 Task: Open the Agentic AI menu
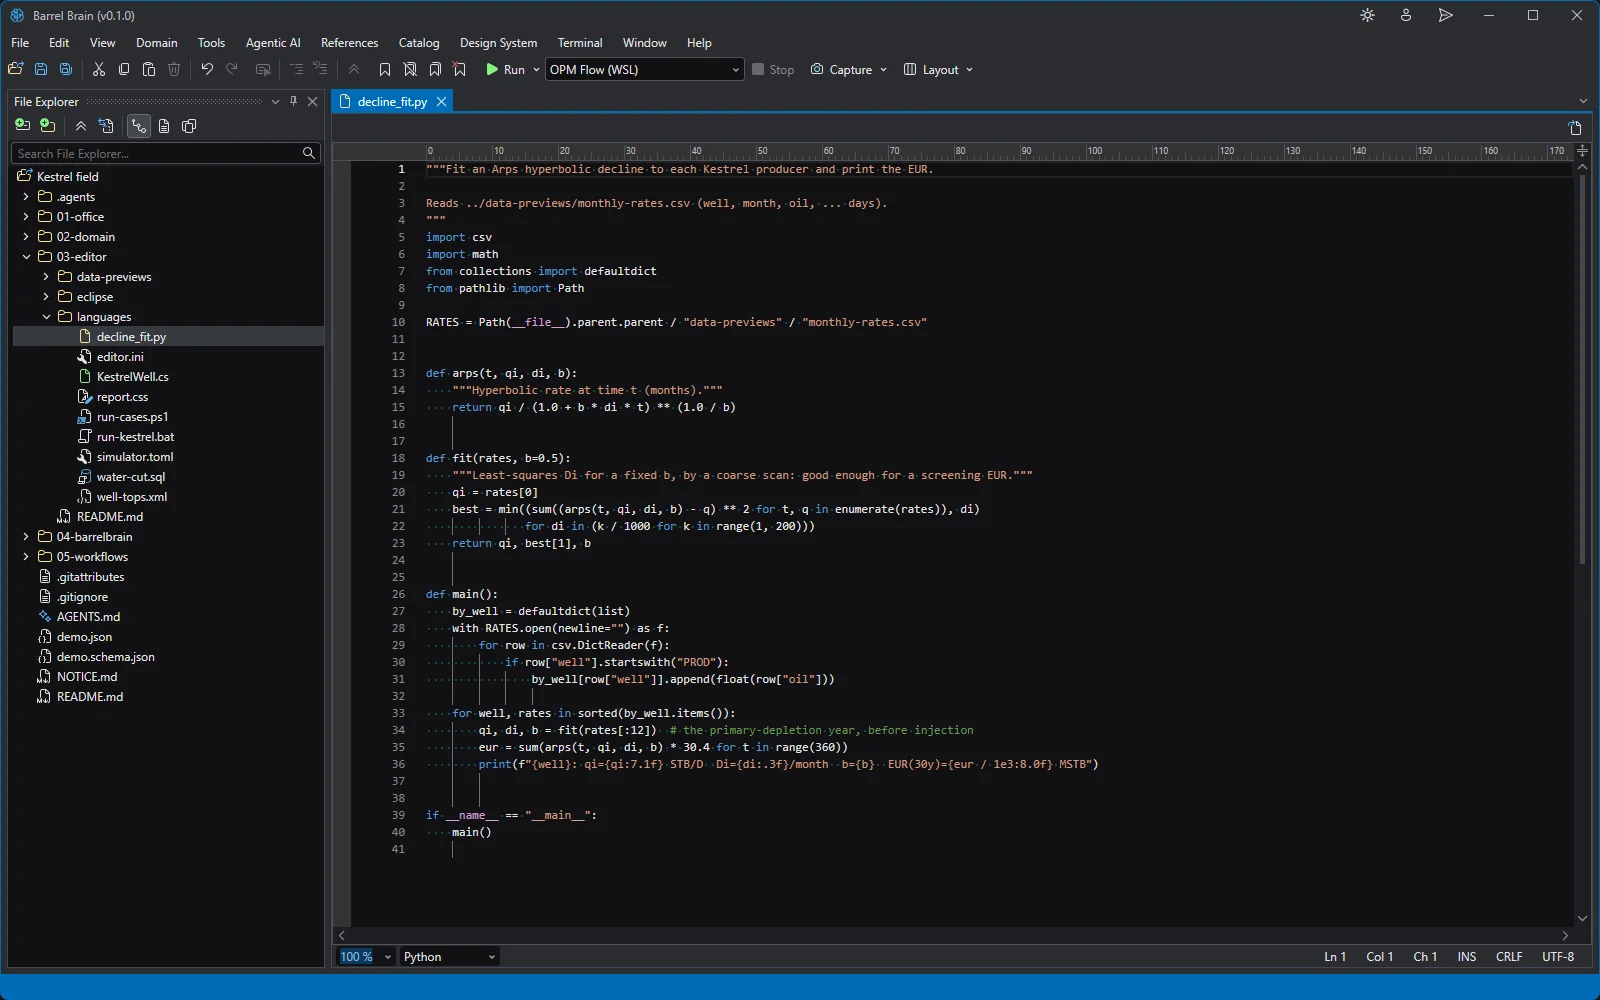[x=273, y=43]
